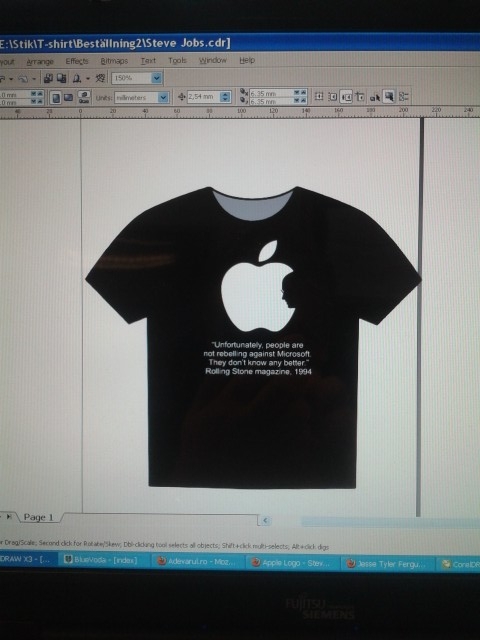Click the Snap to Grid icon

coord(319,97)
